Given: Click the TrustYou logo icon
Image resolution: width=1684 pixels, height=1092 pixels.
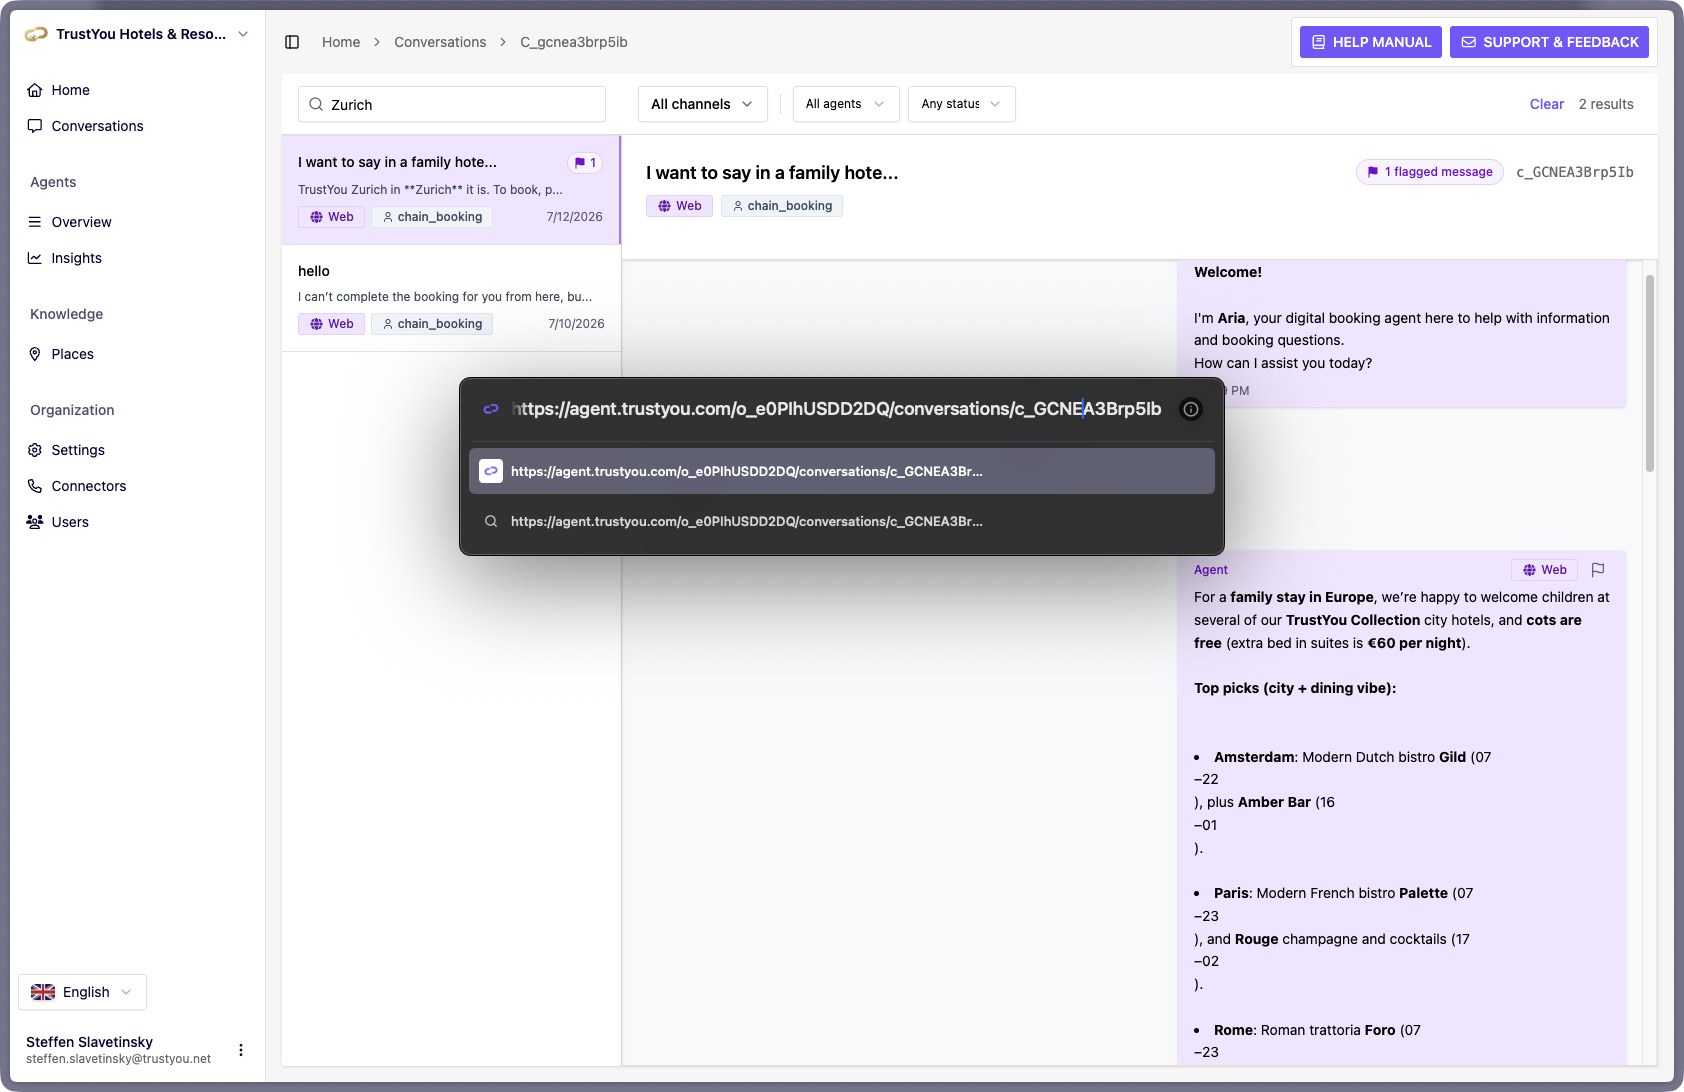Looking at the screenshot, I should click(36, 34).
